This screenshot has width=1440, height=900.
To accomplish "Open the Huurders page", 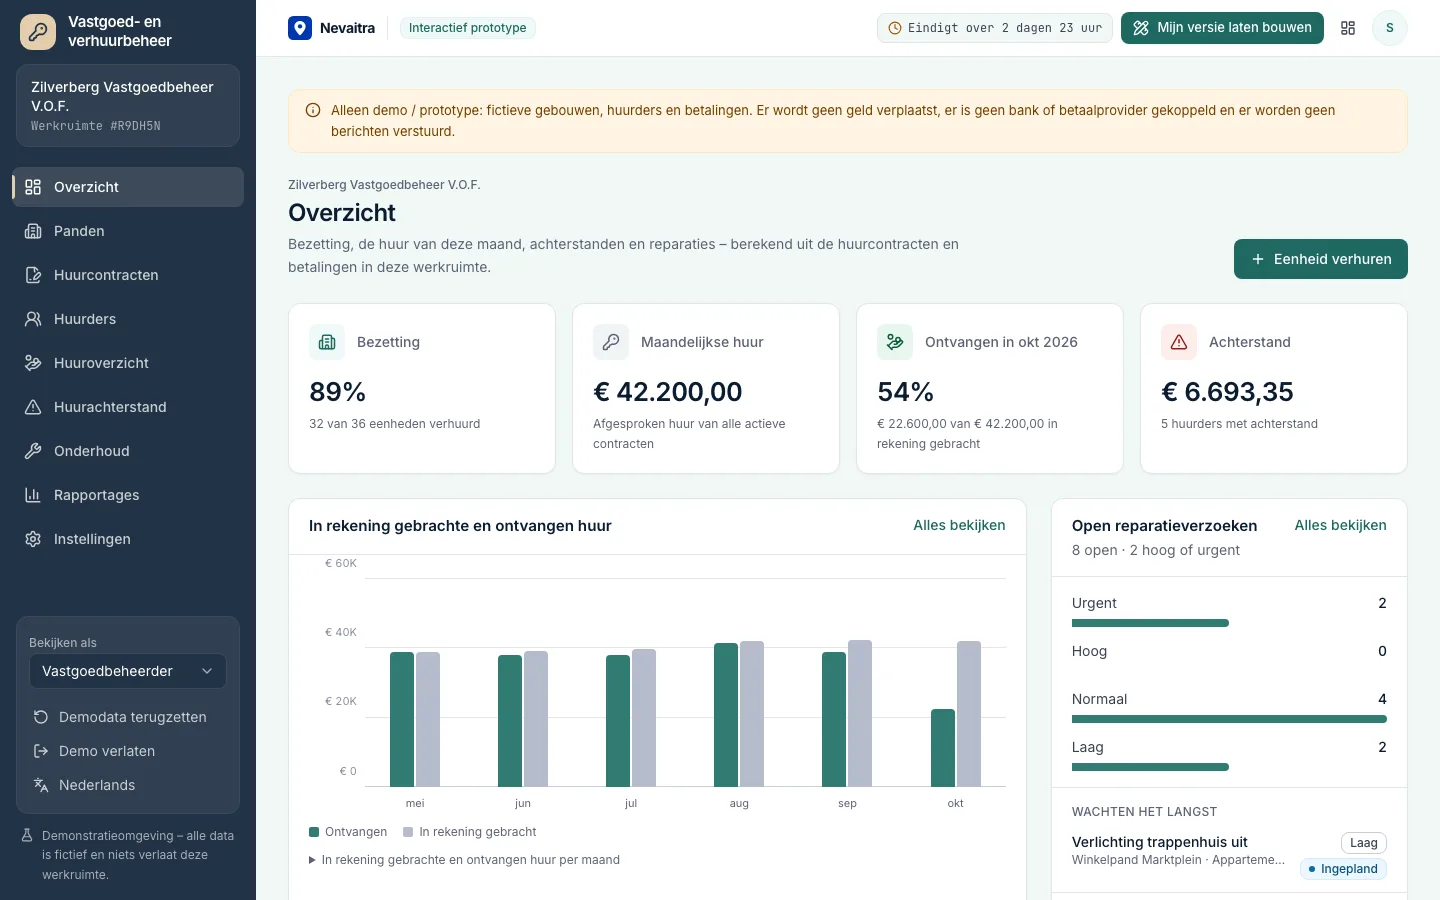I will [128, 319].
